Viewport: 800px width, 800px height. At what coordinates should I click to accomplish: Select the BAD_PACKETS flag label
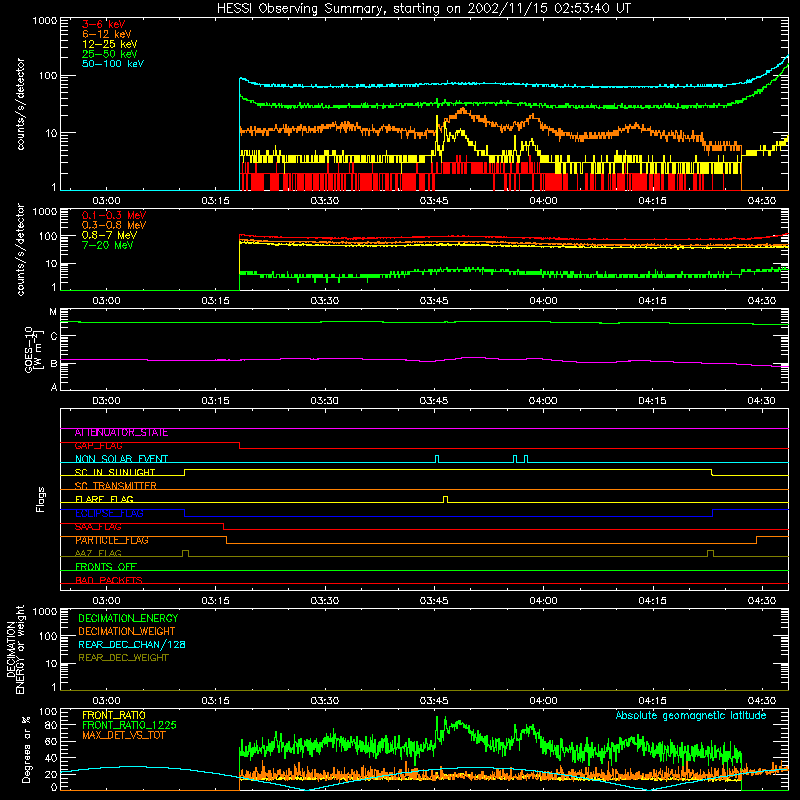pyautogui.click(x=109, y=580)
